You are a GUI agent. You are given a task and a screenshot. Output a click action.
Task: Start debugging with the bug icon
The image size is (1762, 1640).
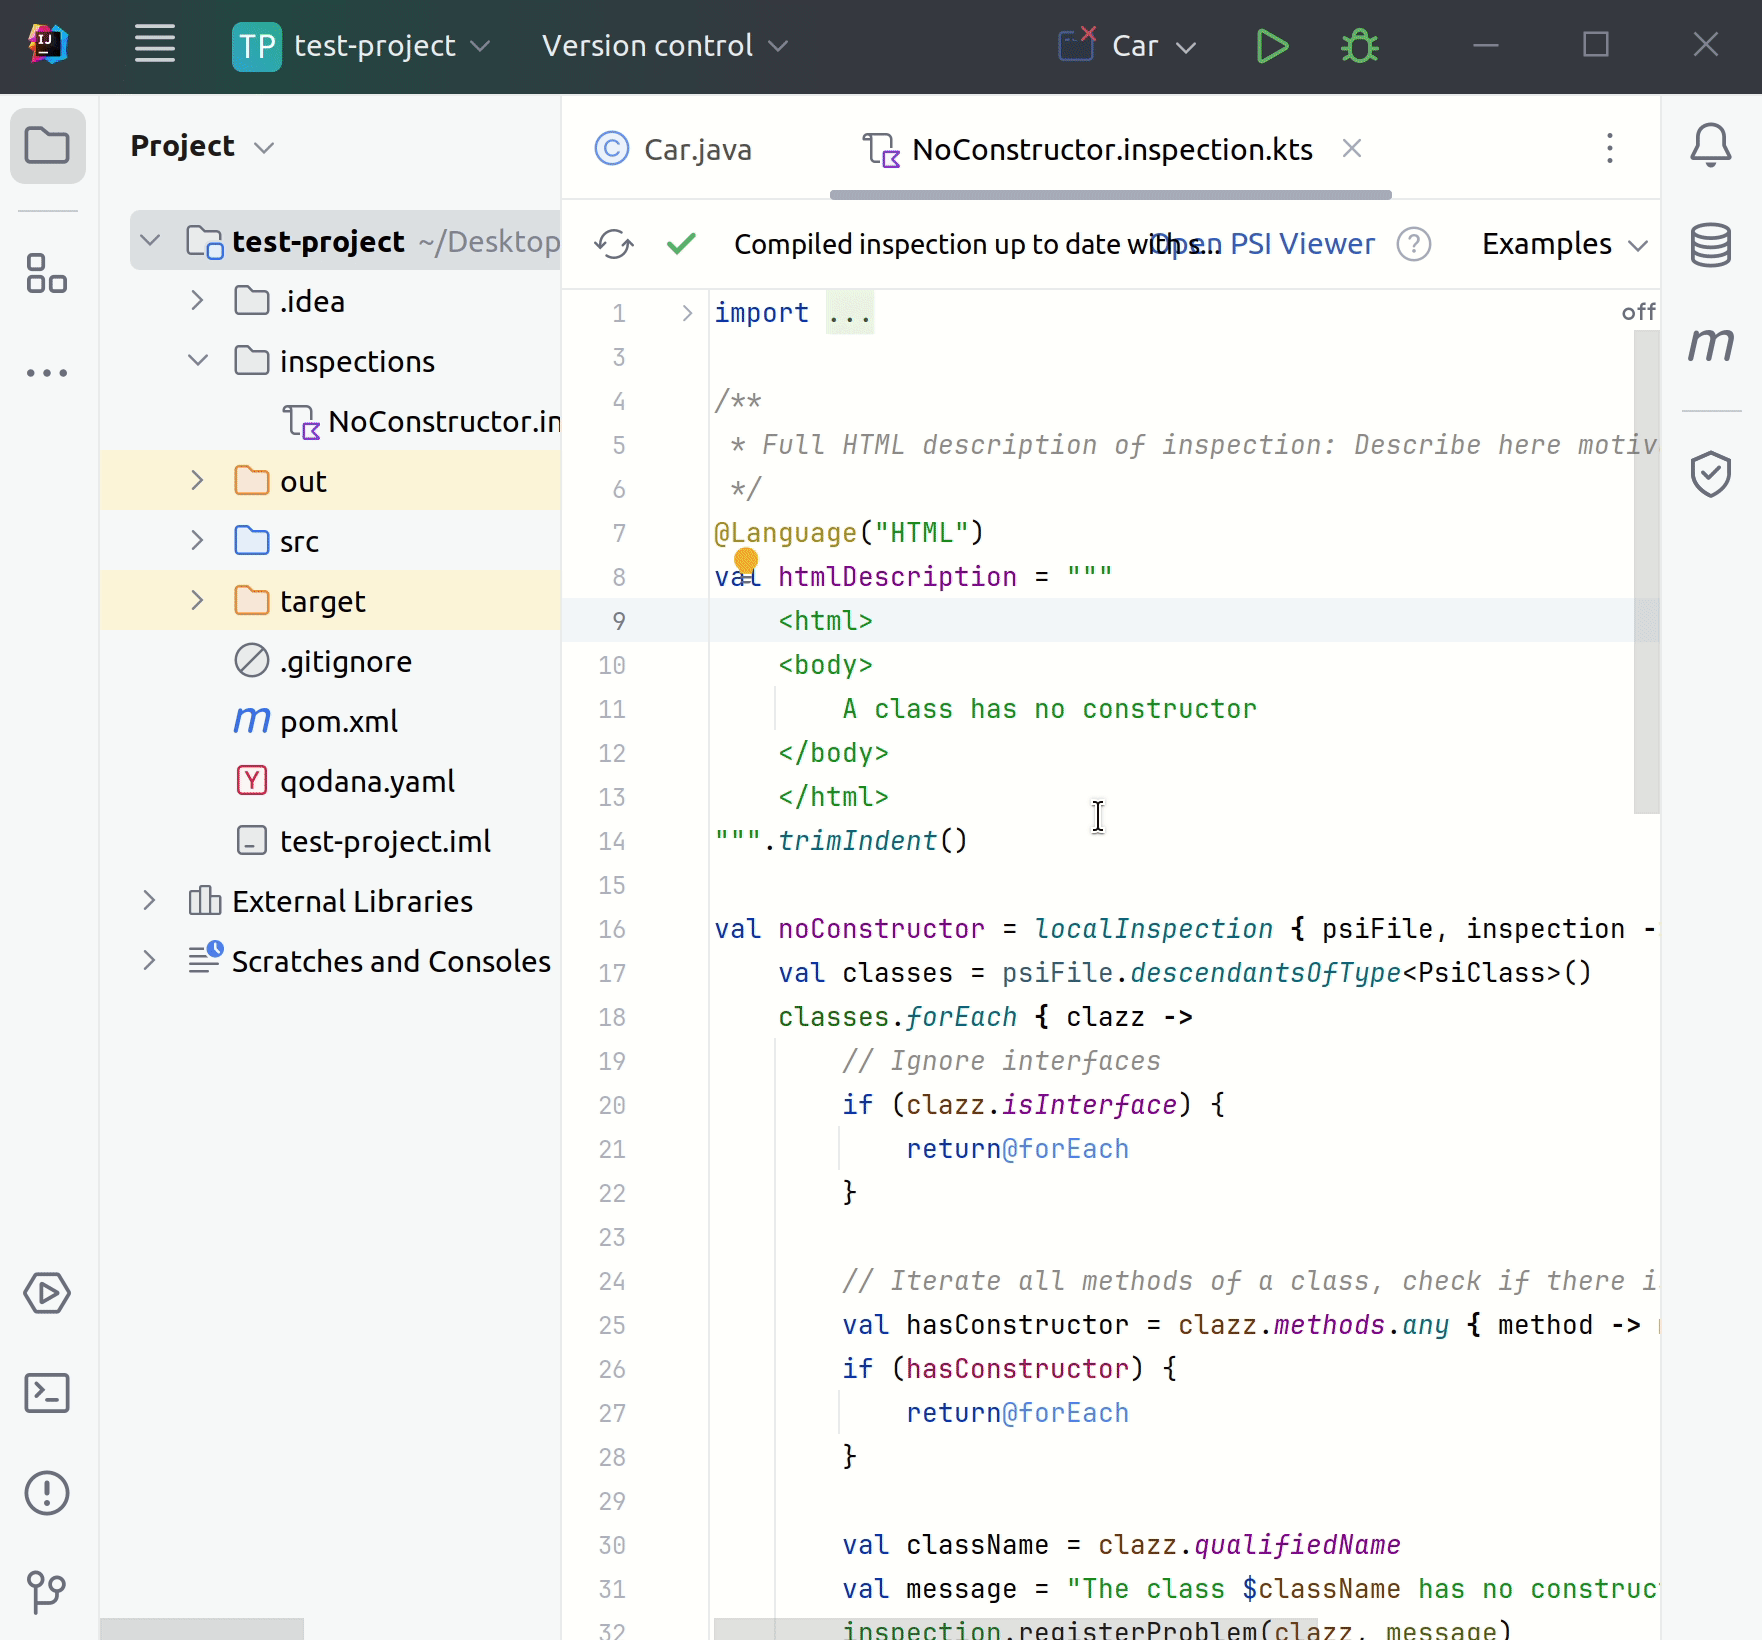pos(1360,46)
